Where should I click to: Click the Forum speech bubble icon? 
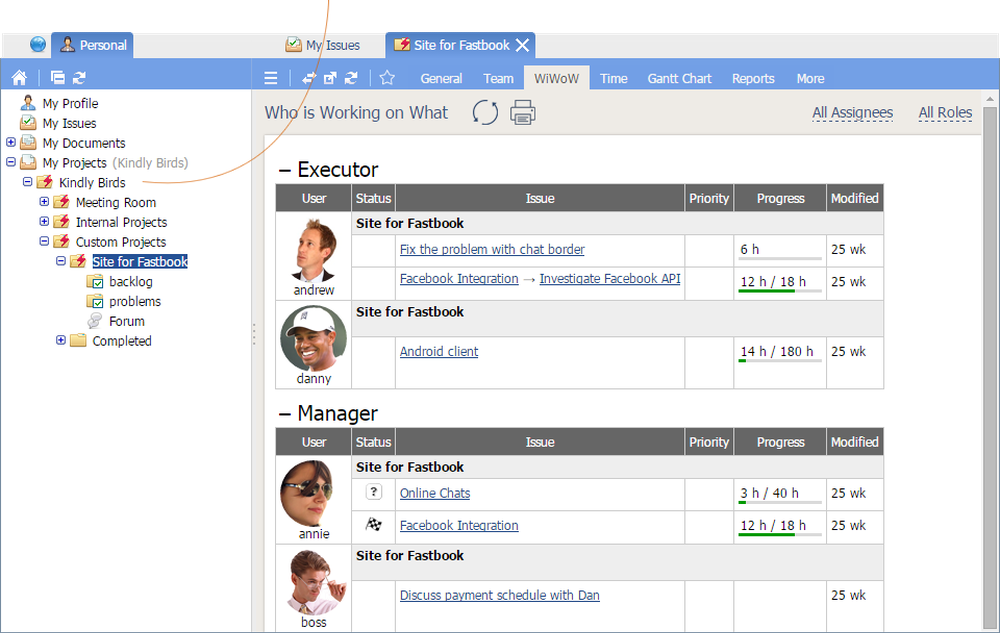[x=94, y=321]
